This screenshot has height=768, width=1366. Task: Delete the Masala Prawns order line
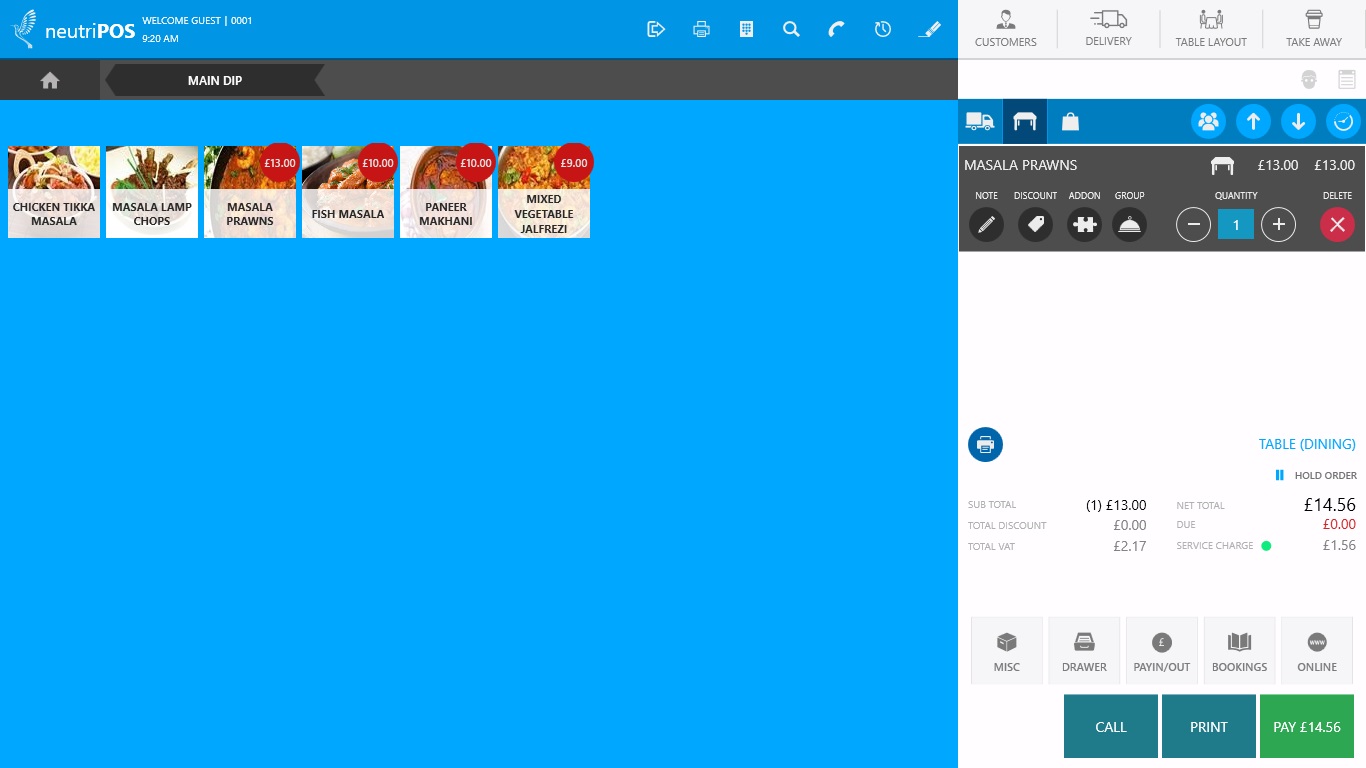[x=1337, y=225]
